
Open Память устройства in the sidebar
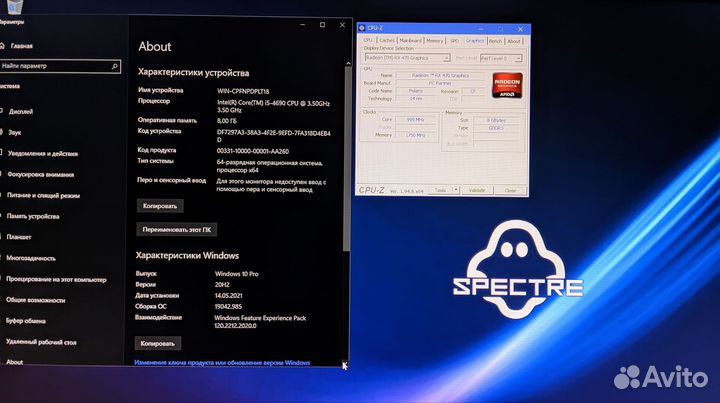[x=33, y=217]
